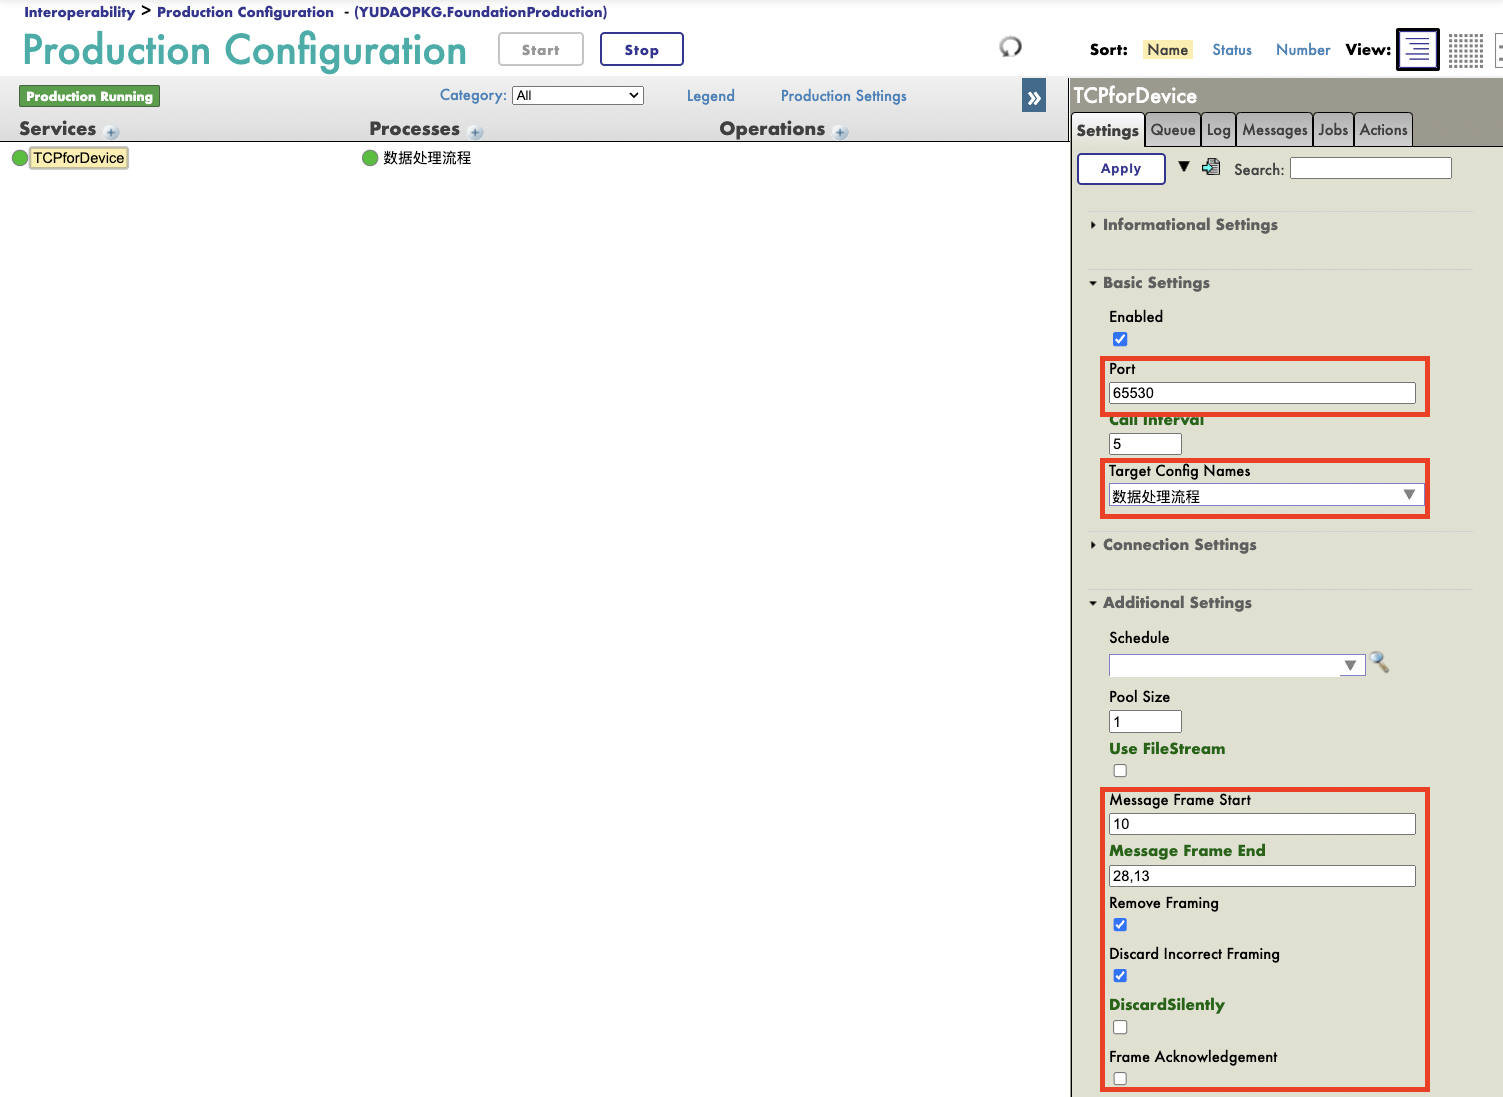Switch to the Queue tab
The height and width of the screenshot is (1097, 1503).
pos(1172,130)
